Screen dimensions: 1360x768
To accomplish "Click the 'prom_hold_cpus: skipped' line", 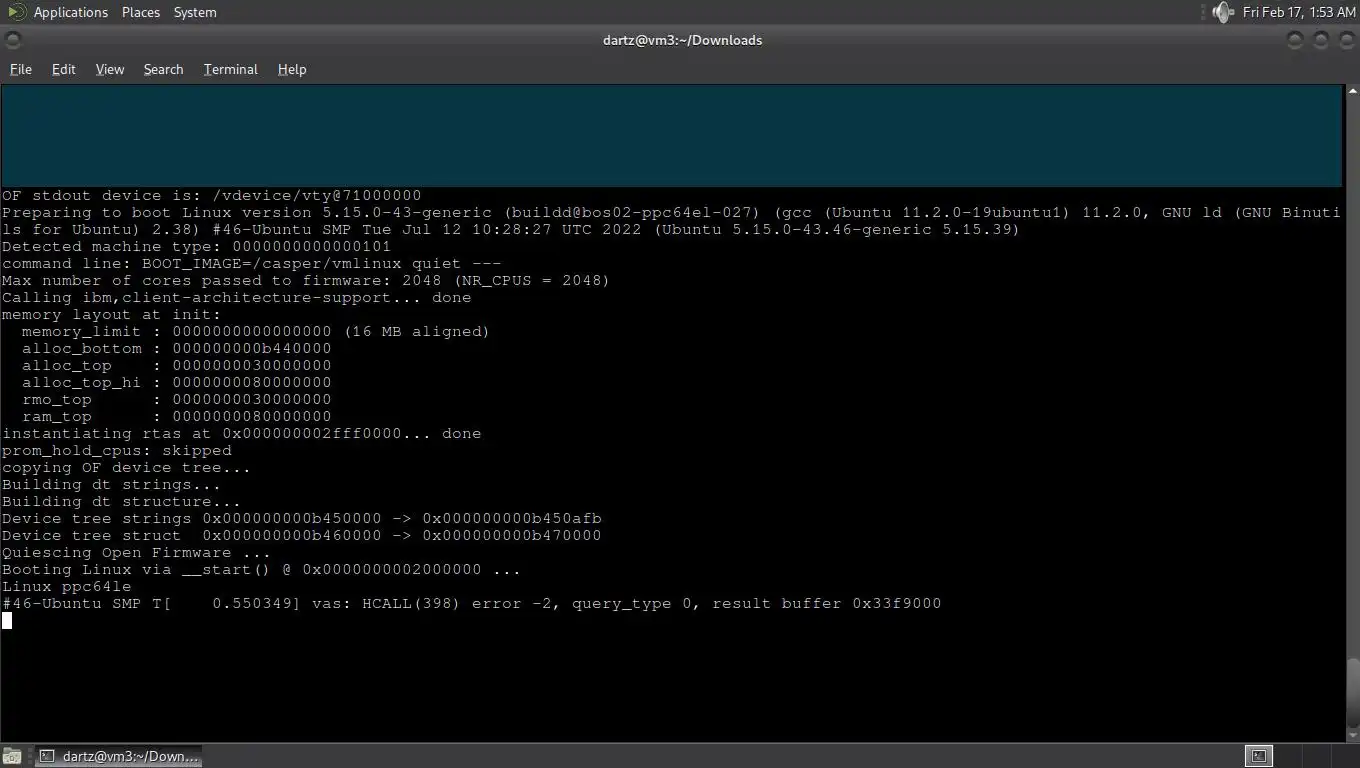I will tap(117, 451).
